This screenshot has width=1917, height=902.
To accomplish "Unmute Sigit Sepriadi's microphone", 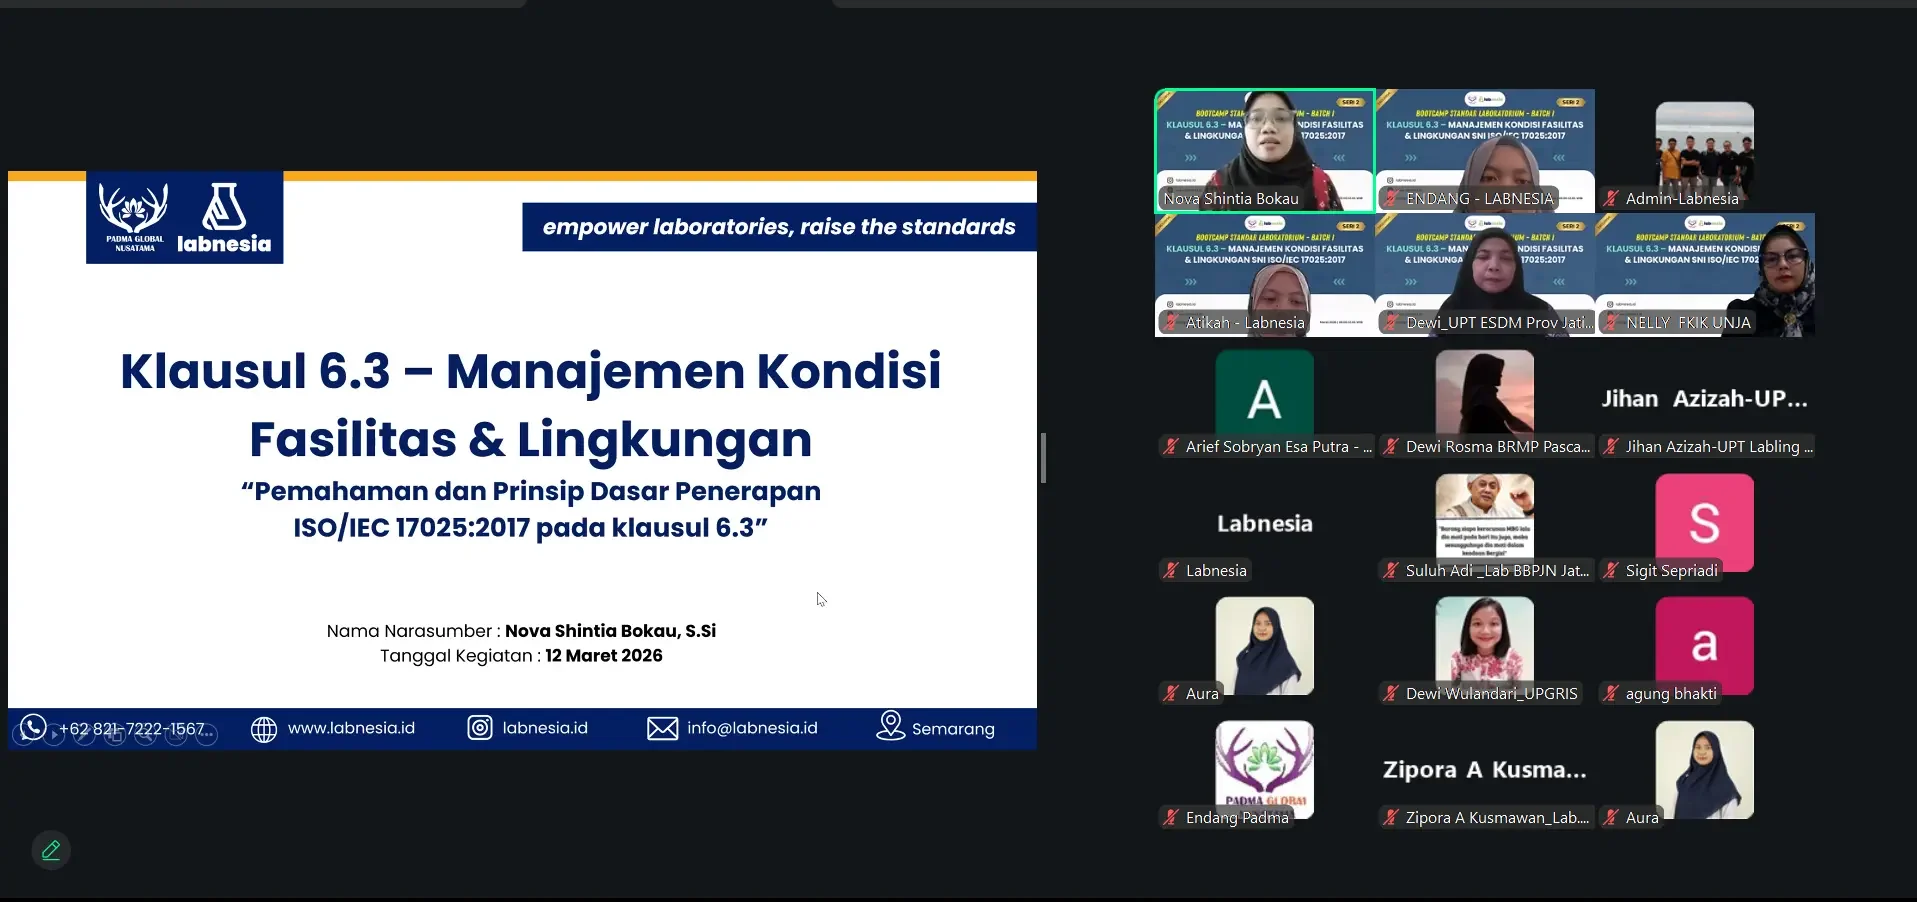I will pyautogui.click(x=1611, y=570).
